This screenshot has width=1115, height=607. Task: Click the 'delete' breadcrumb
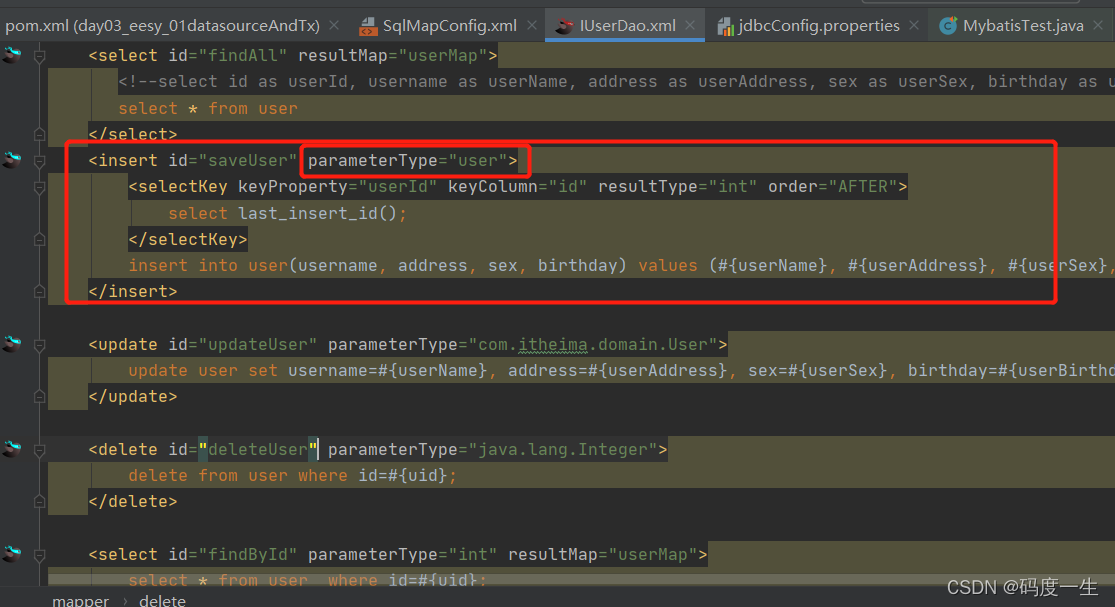click(x=162, y=601)
